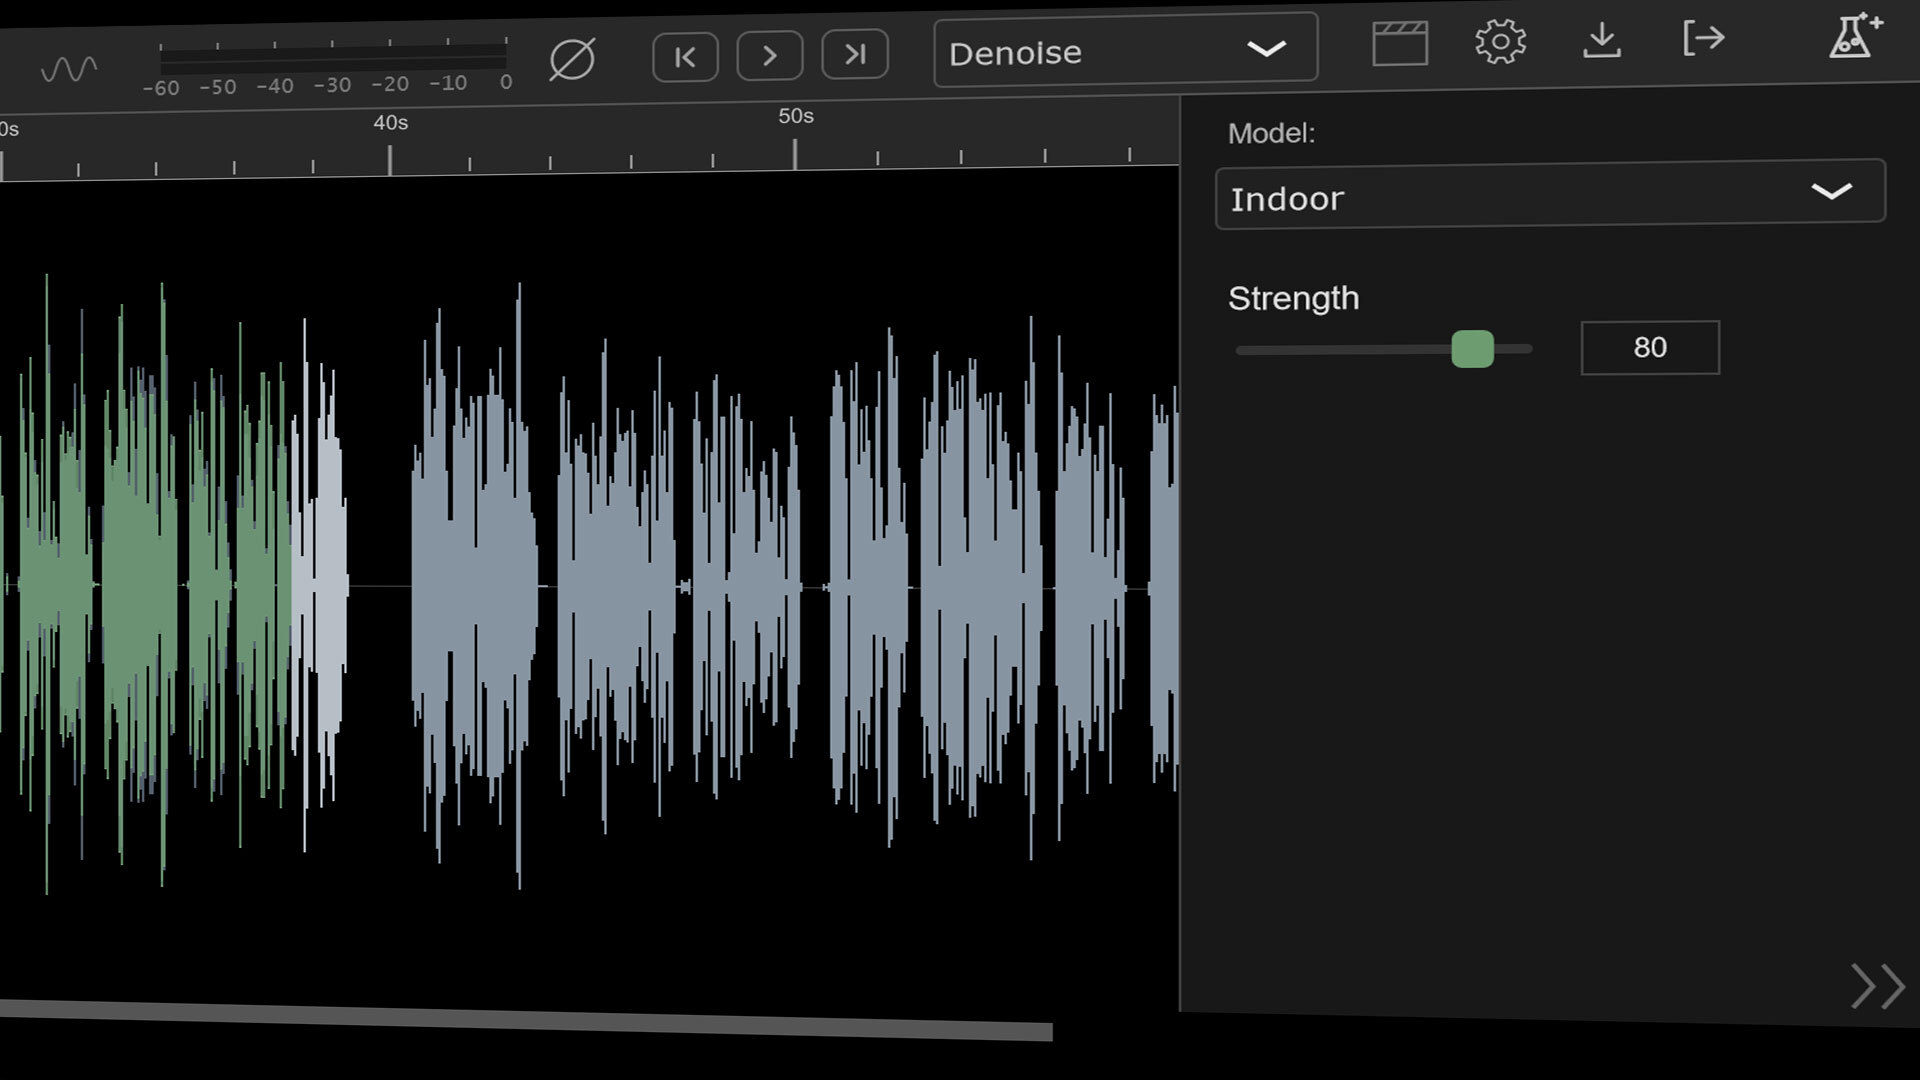1920x1080 pixels.
Task: Click the Strength label in the panel
Action: pyautogui.click(x=1293, y=298)
